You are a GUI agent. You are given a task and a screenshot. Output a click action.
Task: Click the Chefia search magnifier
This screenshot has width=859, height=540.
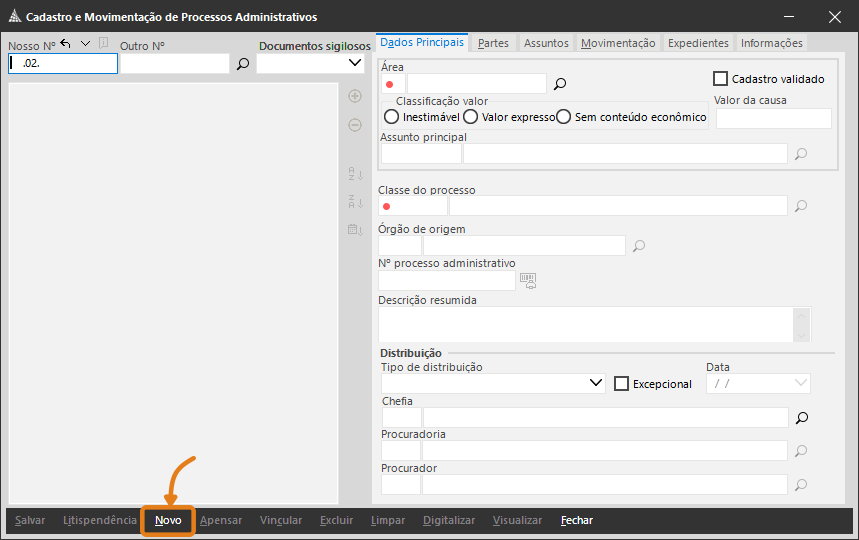click(800, 417)
